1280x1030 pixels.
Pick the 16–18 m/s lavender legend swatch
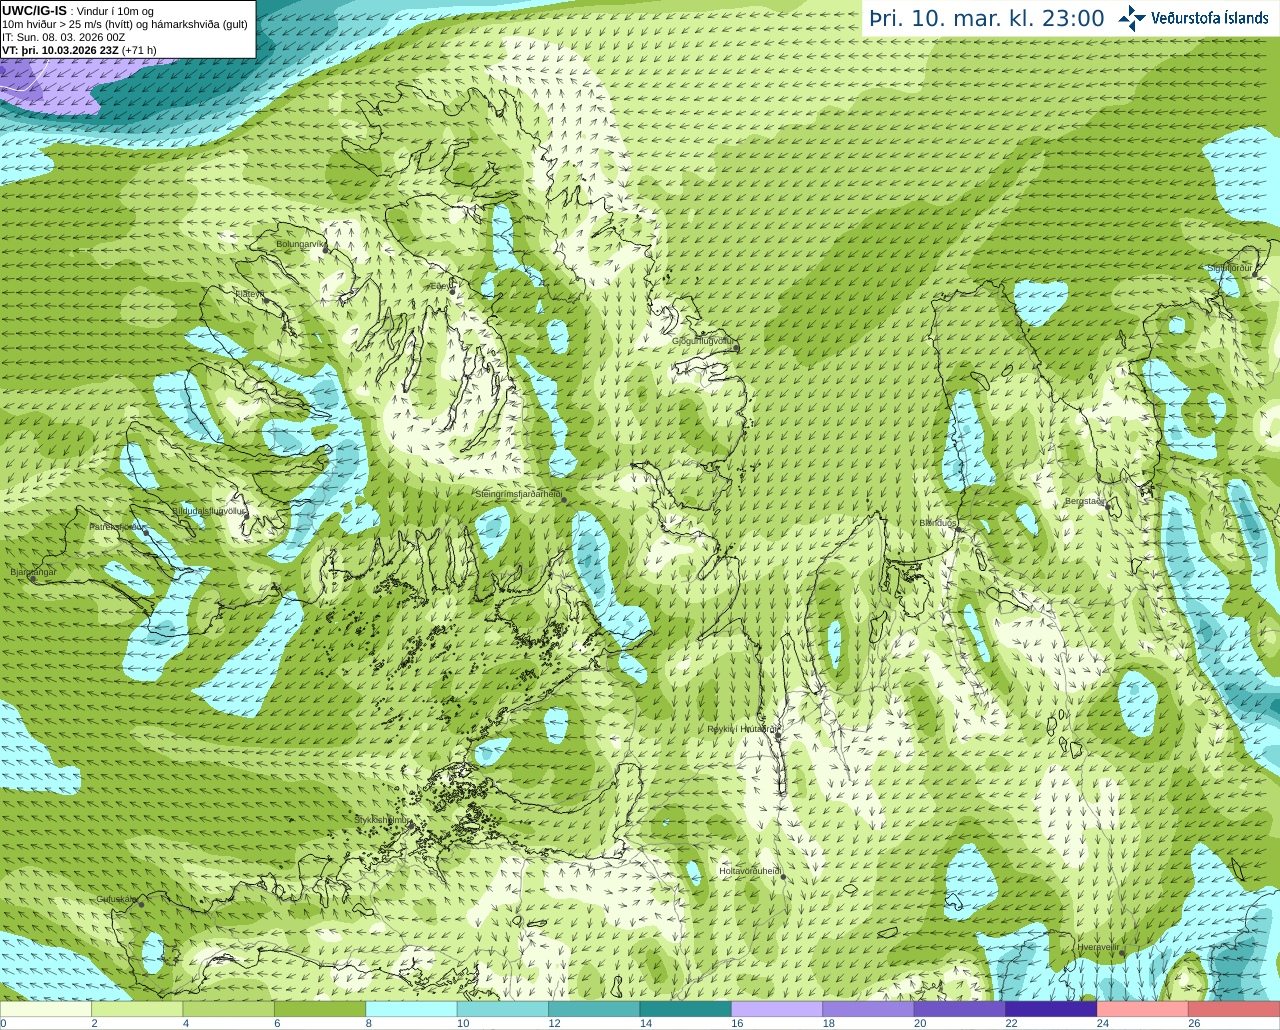coord(777,1009)
